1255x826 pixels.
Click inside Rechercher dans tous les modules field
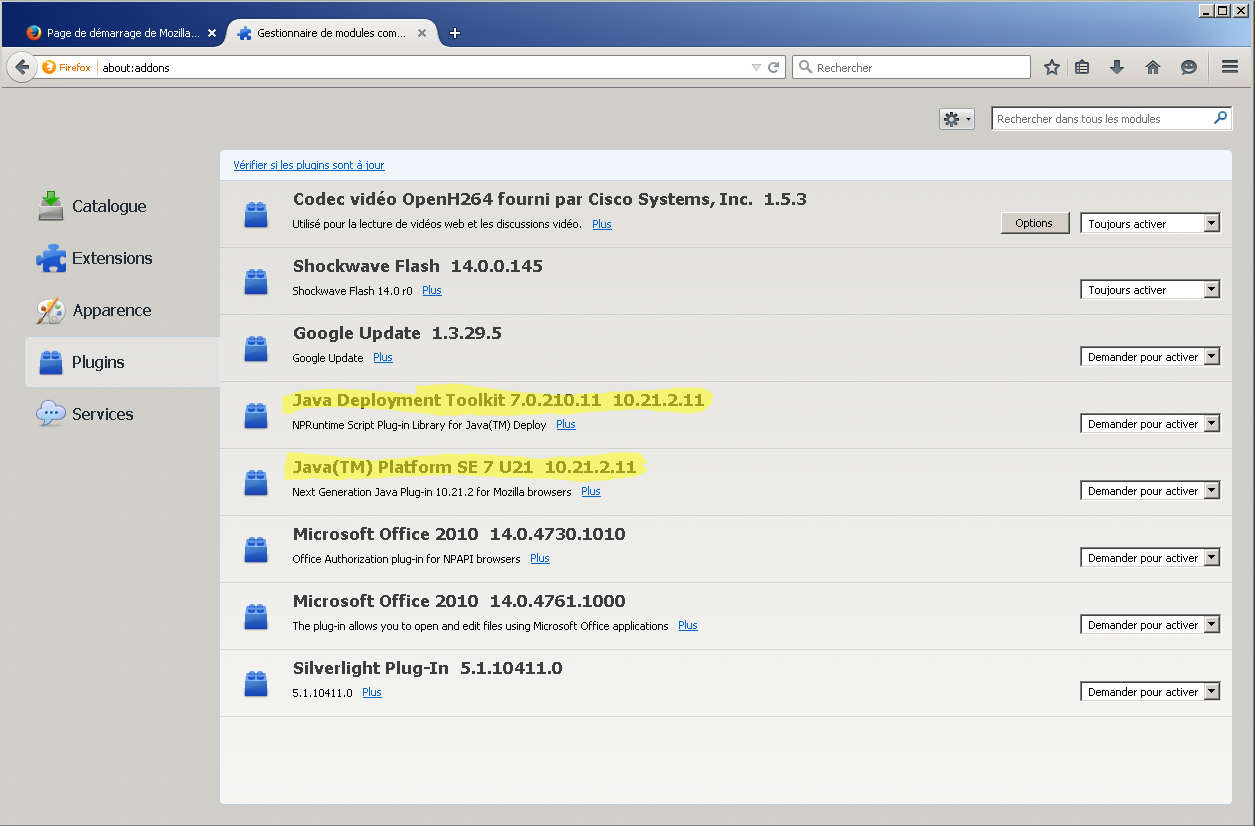tap(1100, 118)
